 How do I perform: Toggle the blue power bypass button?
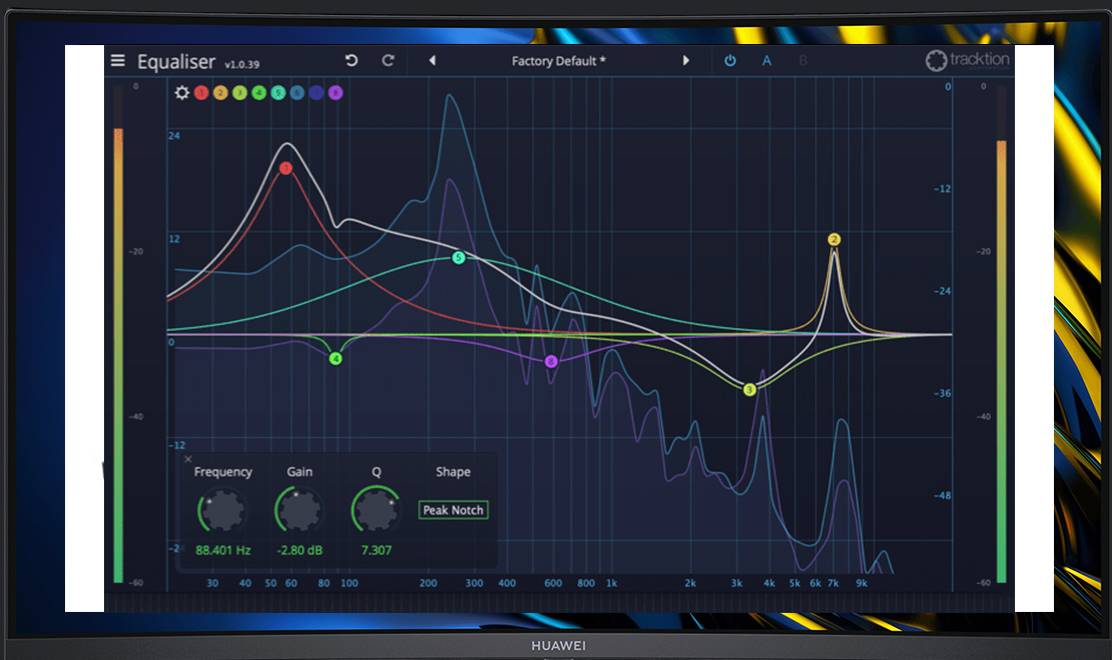[x=730, y=61]
